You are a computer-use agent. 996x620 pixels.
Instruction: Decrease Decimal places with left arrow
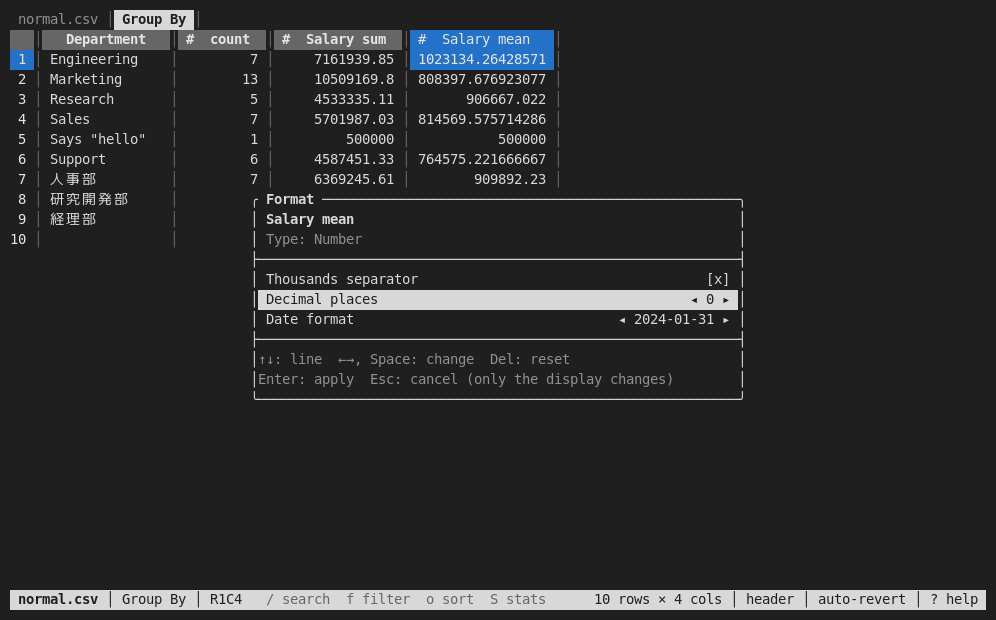[x=694, y=300]
